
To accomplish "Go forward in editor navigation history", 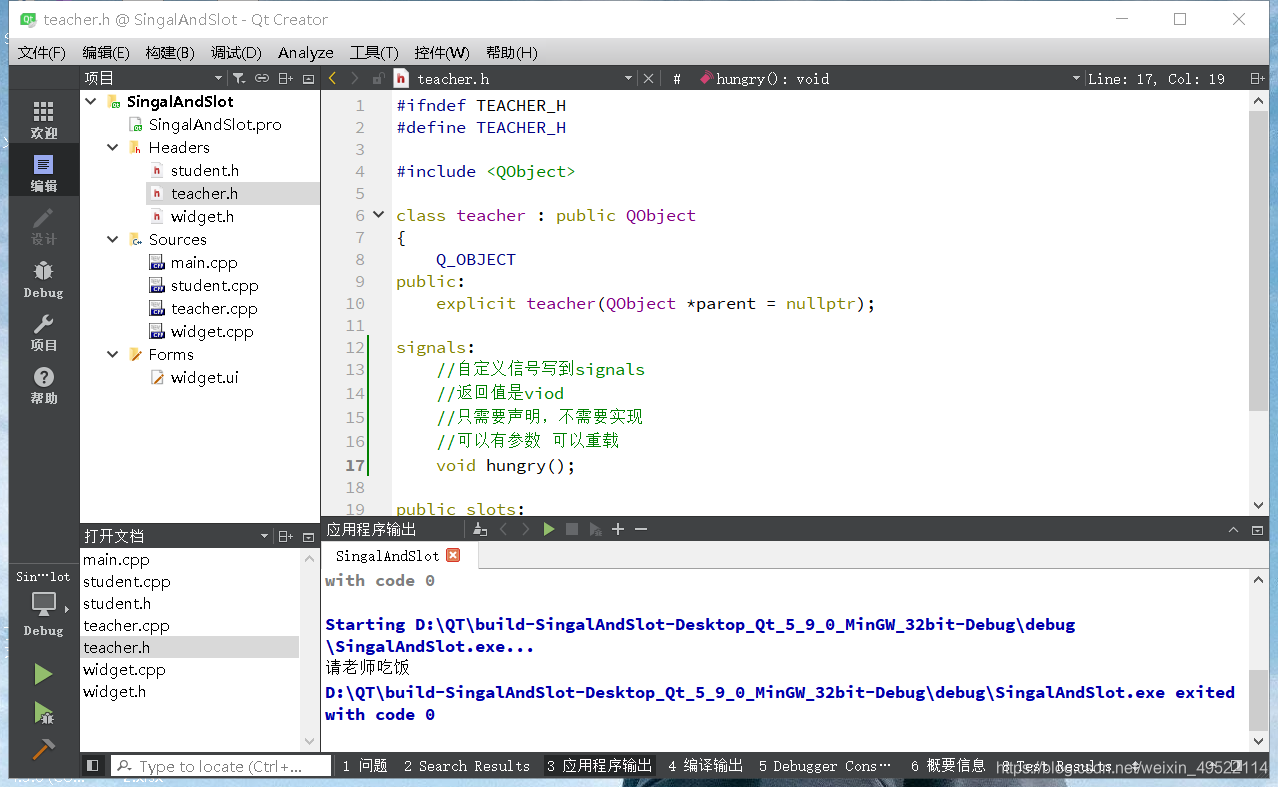I will [355, 78].
